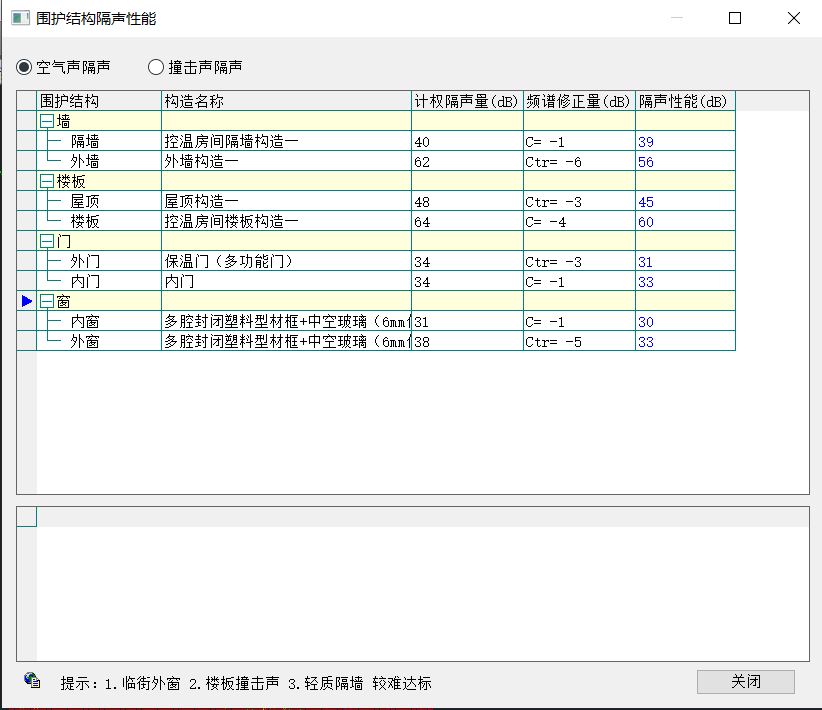Click the globe hint icon at bottom left
This screenshot has height=710, width=822.
[33, 681]
